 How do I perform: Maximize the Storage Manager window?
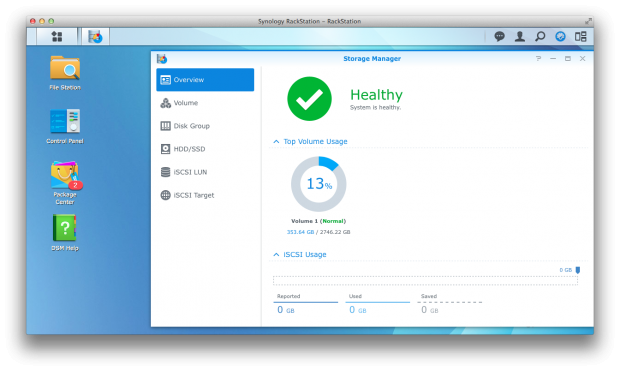click(x=567, y=59)
